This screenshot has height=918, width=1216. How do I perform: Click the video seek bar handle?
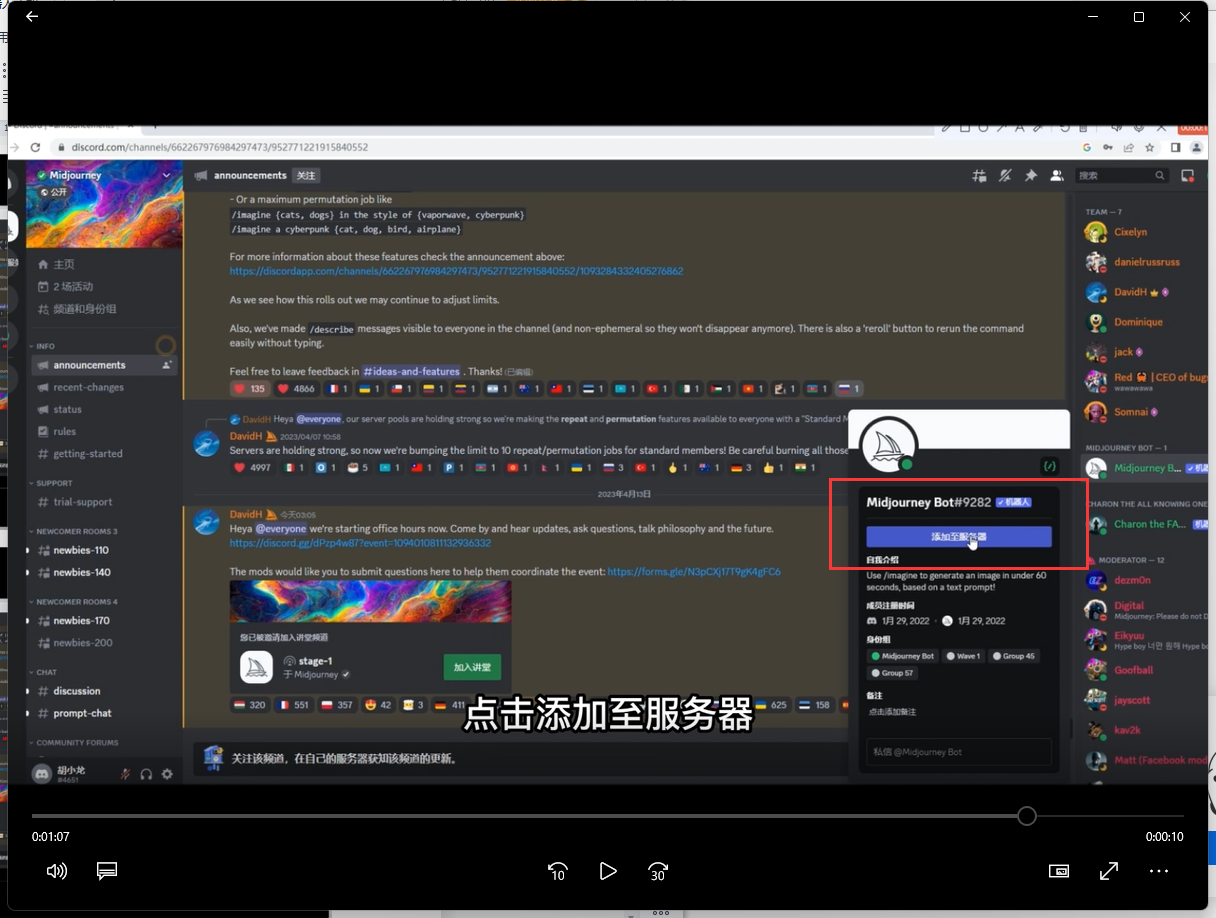pyautogui.click(x=1027, y=816)
